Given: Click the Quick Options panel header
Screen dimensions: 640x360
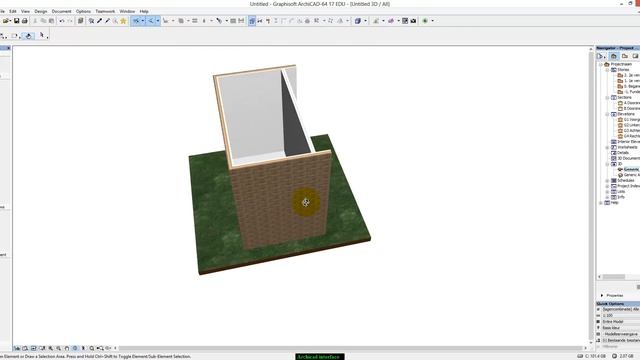Looking at the screenshot, I should (x=618, y=304).
